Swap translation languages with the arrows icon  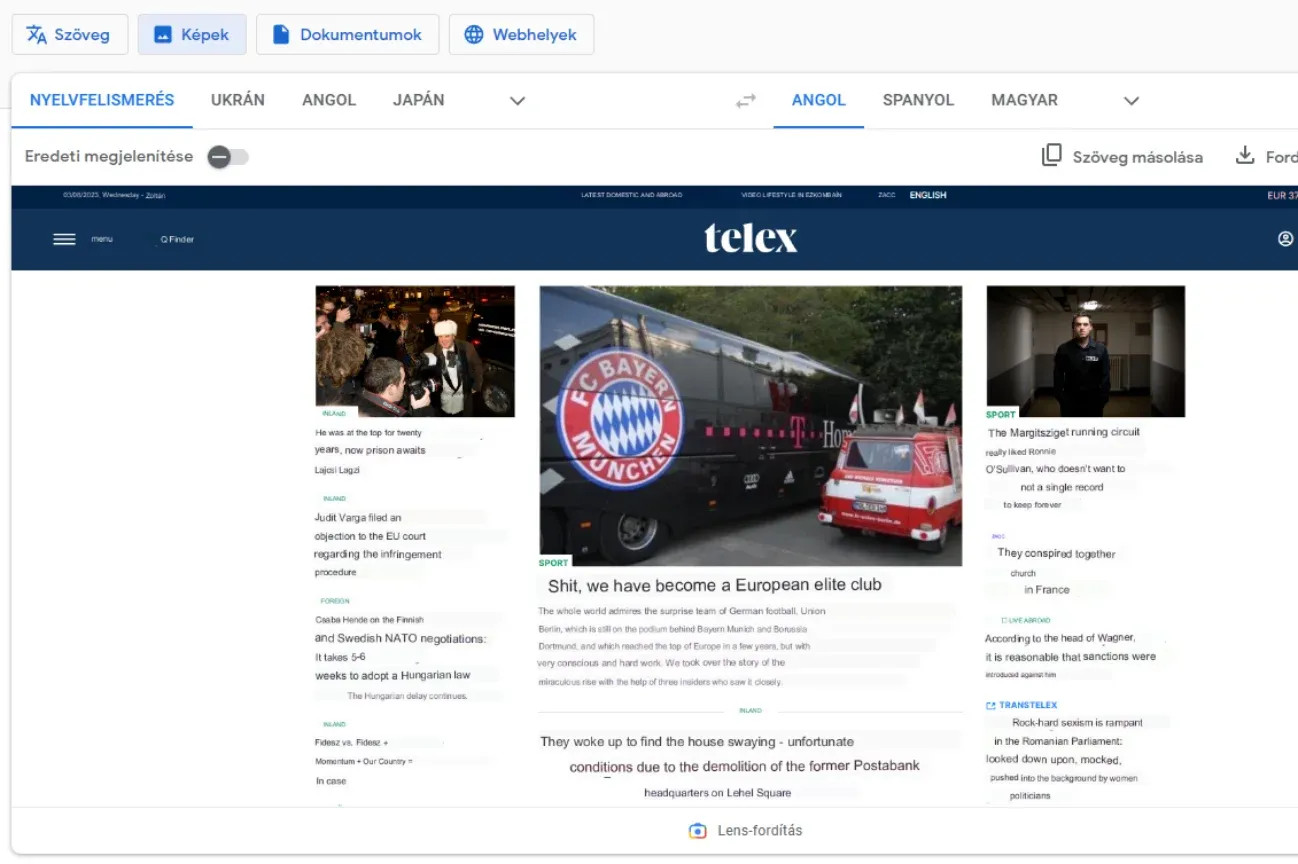pyautogui.click(x=744, y=100)
